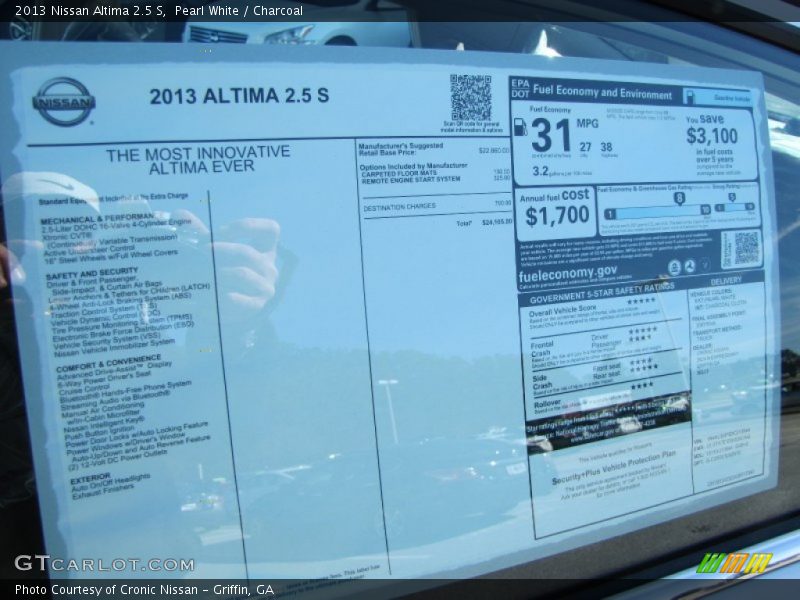Click the gasoline pump icon on label header

coord(688,93)
